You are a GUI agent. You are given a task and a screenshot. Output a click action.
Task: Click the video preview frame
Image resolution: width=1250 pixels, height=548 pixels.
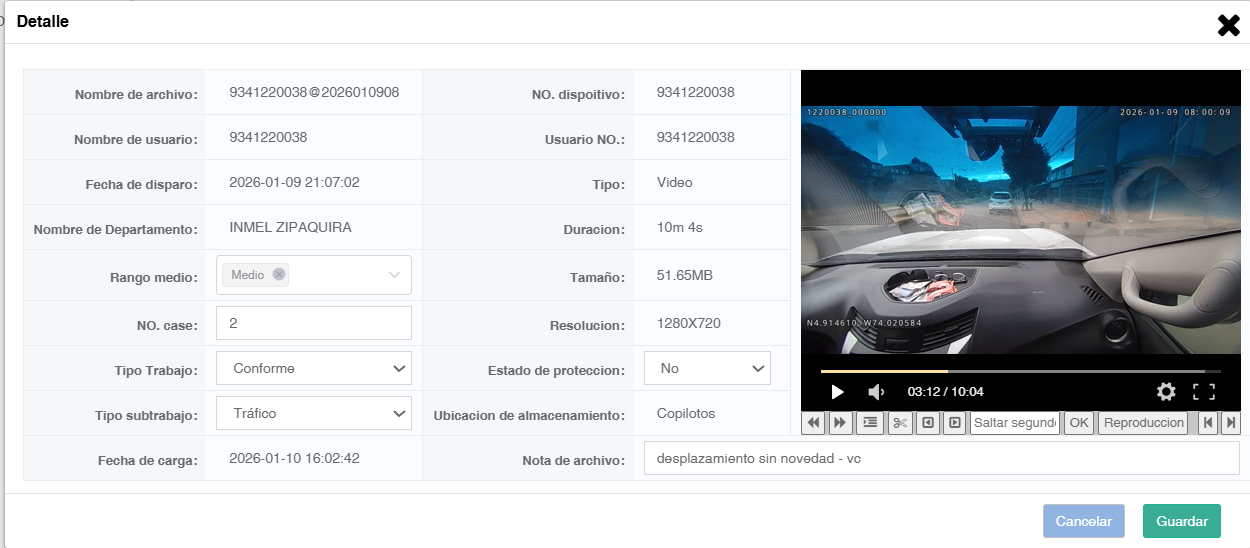pos(1021,229)
